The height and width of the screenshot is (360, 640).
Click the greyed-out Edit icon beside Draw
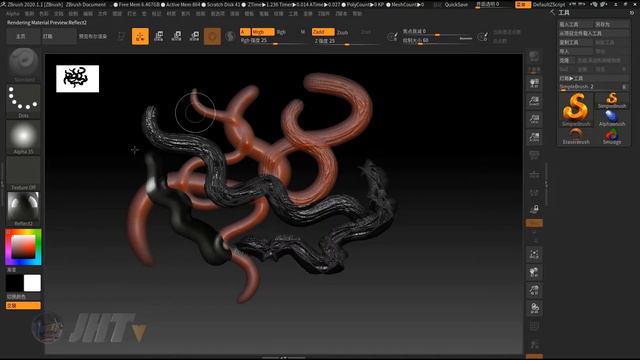[x=121, y=36]
